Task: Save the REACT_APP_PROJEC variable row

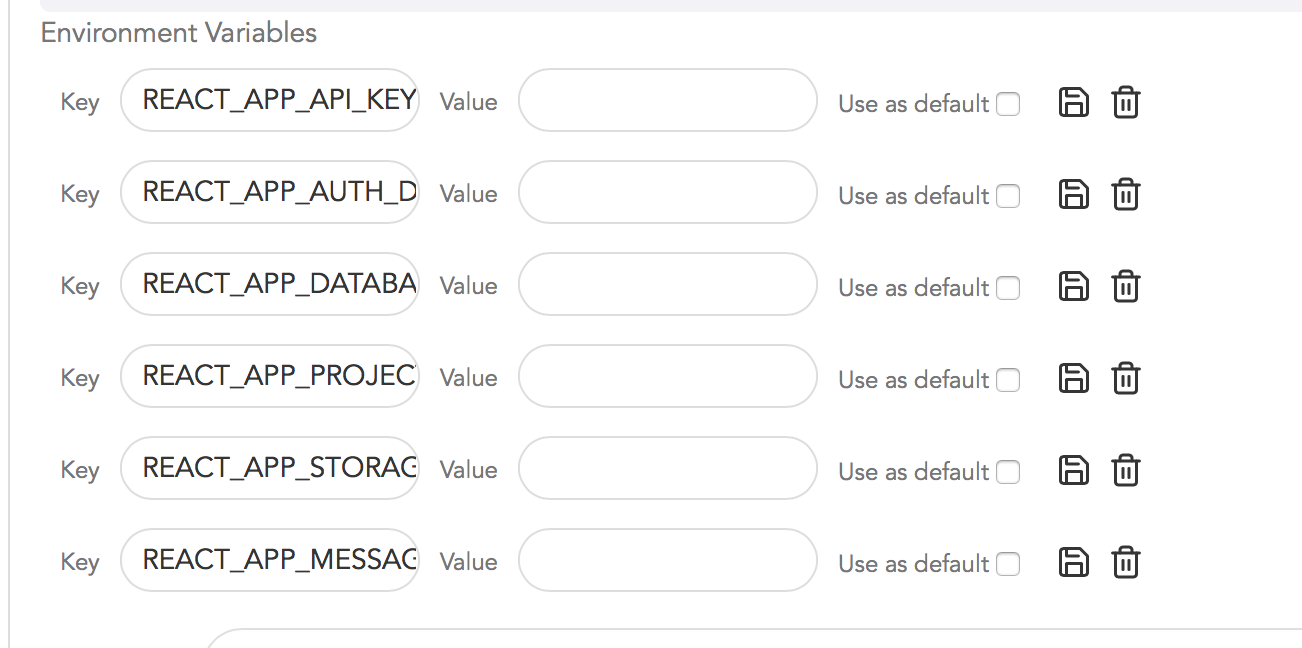Action: point(1073,378)
